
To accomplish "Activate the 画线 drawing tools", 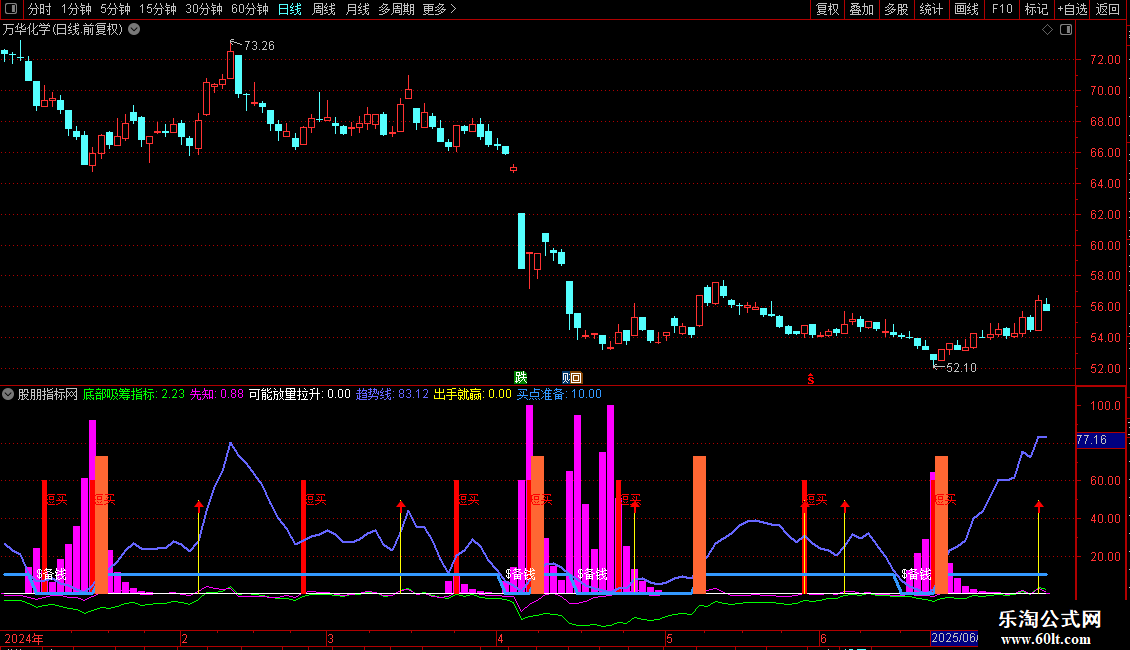I will (966, 9).
